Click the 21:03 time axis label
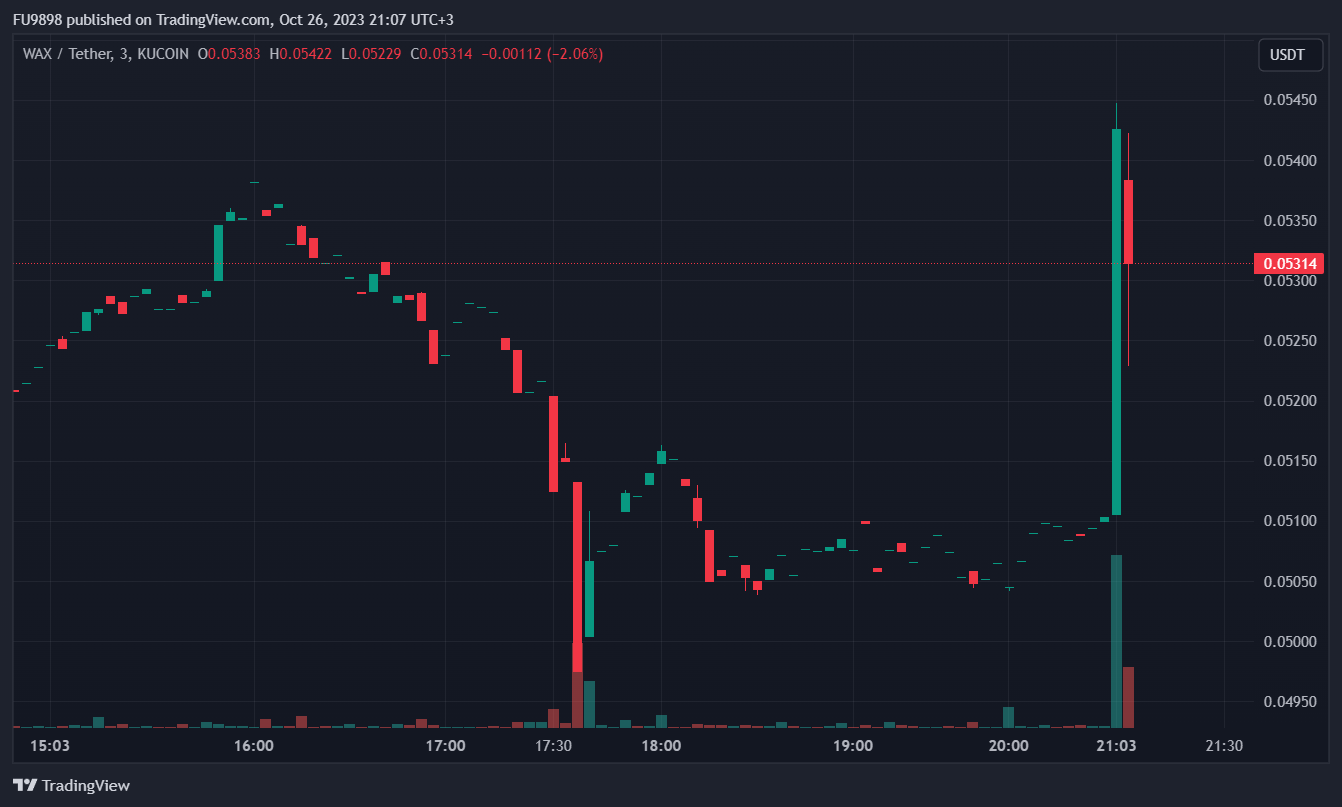The width and height of the screenshot is (1342, 807). 1116,746
